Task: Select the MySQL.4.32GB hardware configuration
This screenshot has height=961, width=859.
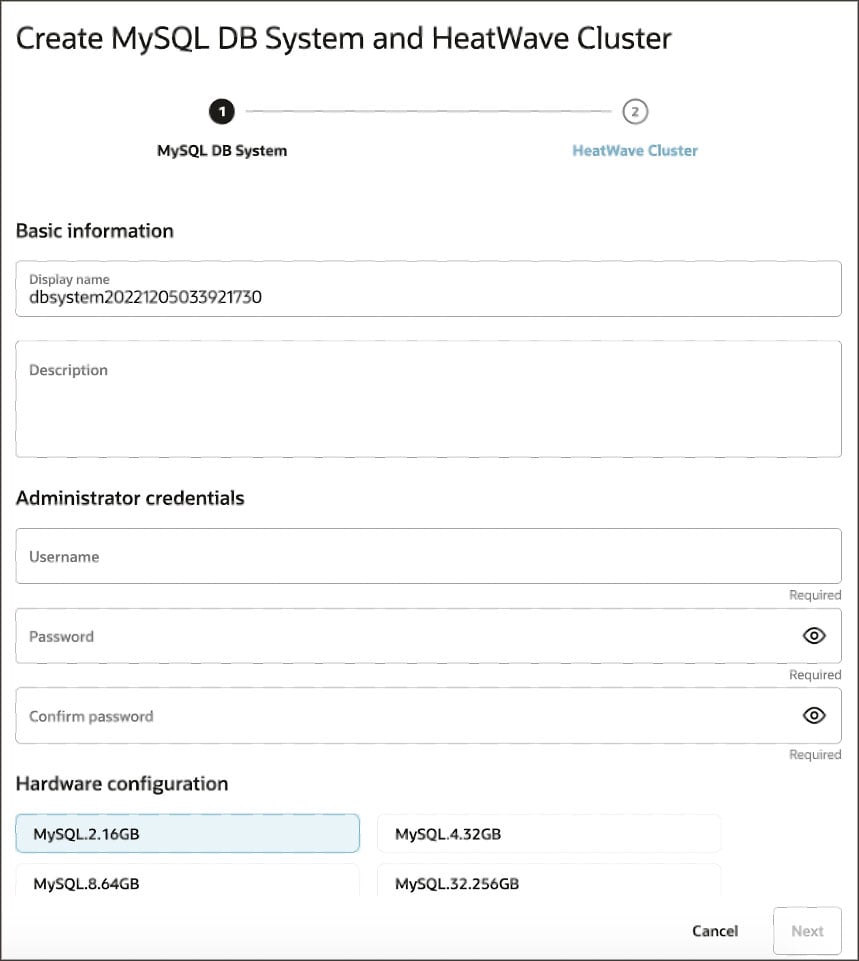Action: [548, 832]
